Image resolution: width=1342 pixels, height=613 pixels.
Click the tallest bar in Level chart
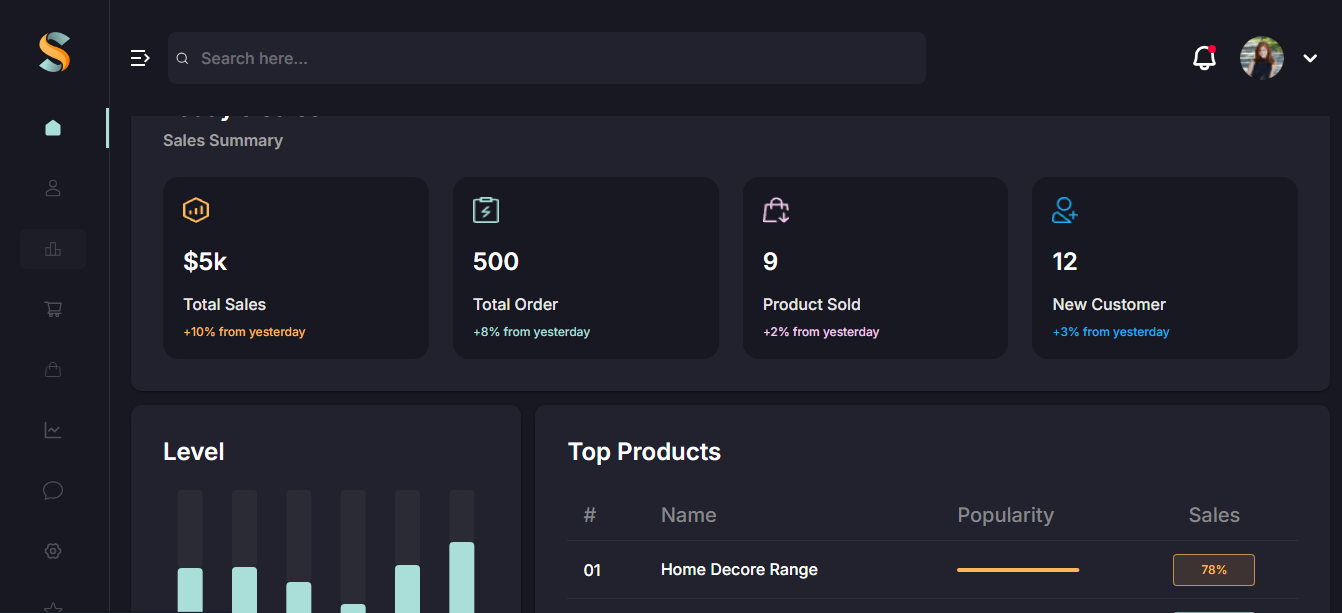tap(462, 577)
